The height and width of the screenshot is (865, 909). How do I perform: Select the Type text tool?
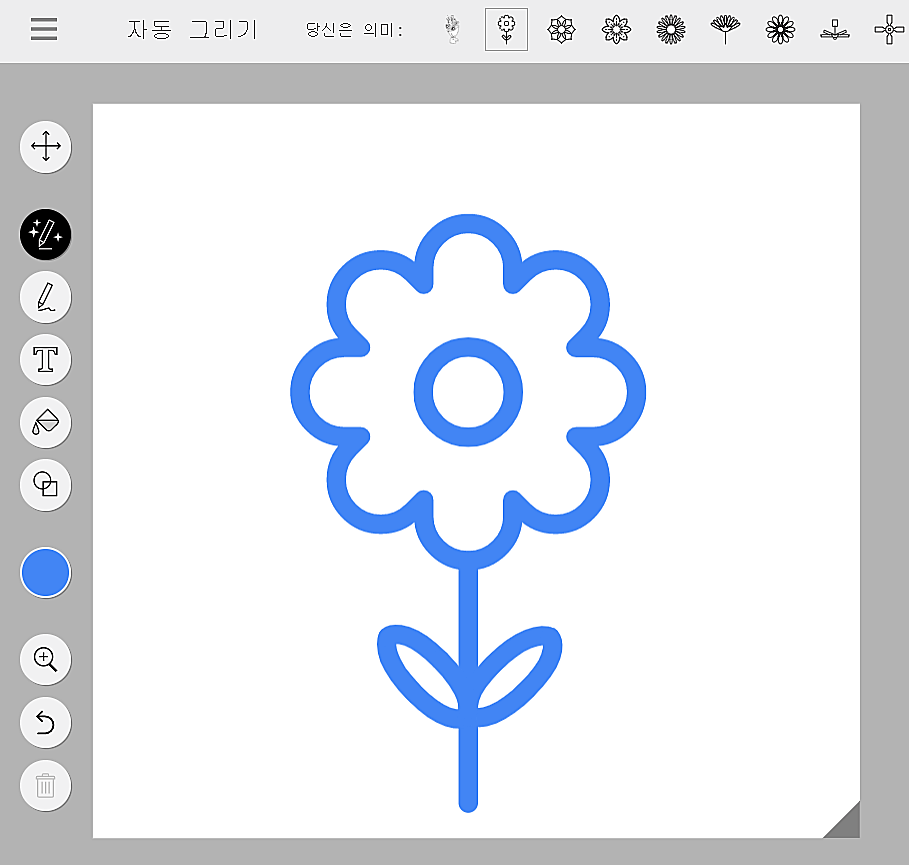click(45, 360)
